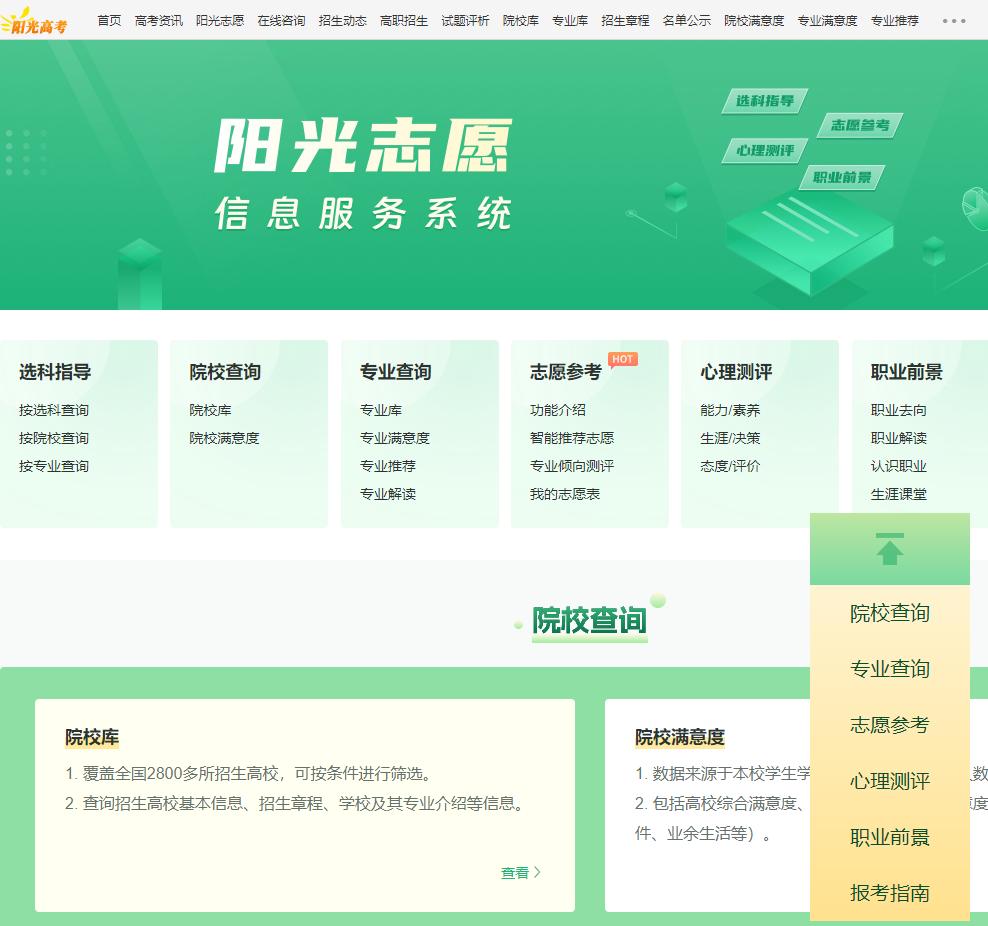The image size is (988, 926).
Task: Open 按专业查询 link
Action: point(54,466)
